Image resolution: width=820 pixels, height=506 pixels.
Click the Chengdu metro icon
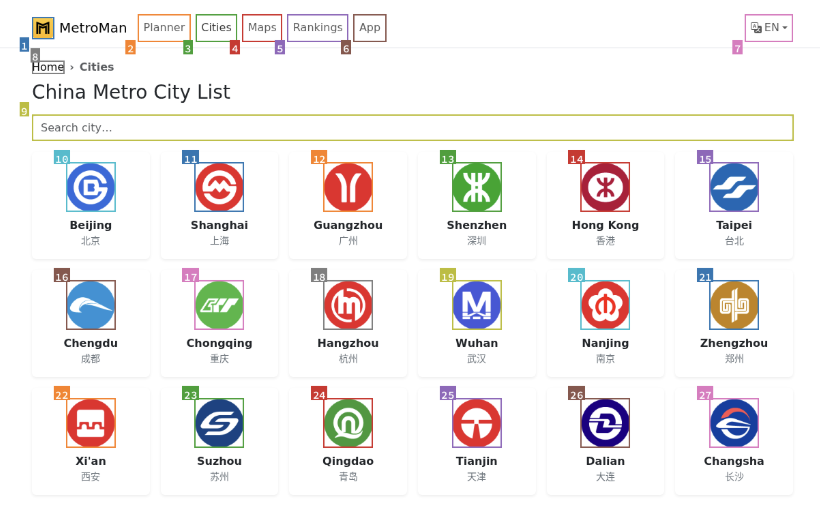coord(91,305)
